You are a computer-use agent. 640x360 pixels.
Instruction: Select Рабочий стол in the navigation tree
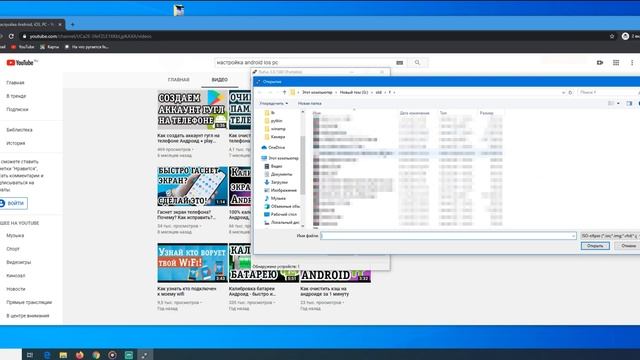point(280,214)
